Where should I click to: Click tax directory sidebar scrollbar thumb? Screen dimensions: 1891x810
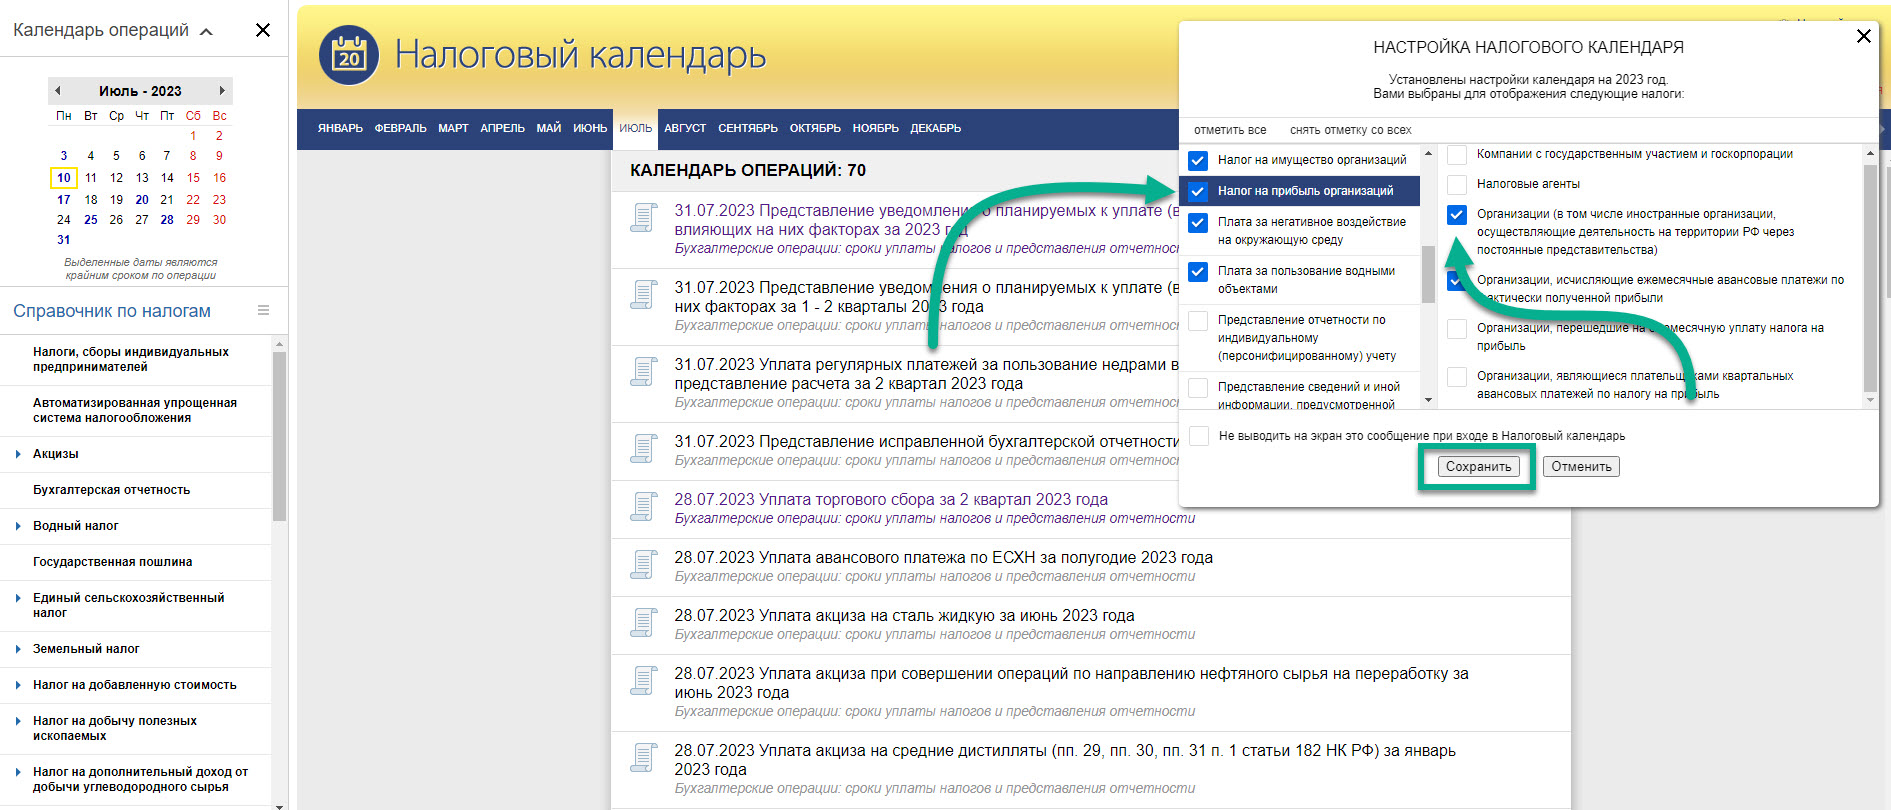pyautogui.click(x=279, y=435)
